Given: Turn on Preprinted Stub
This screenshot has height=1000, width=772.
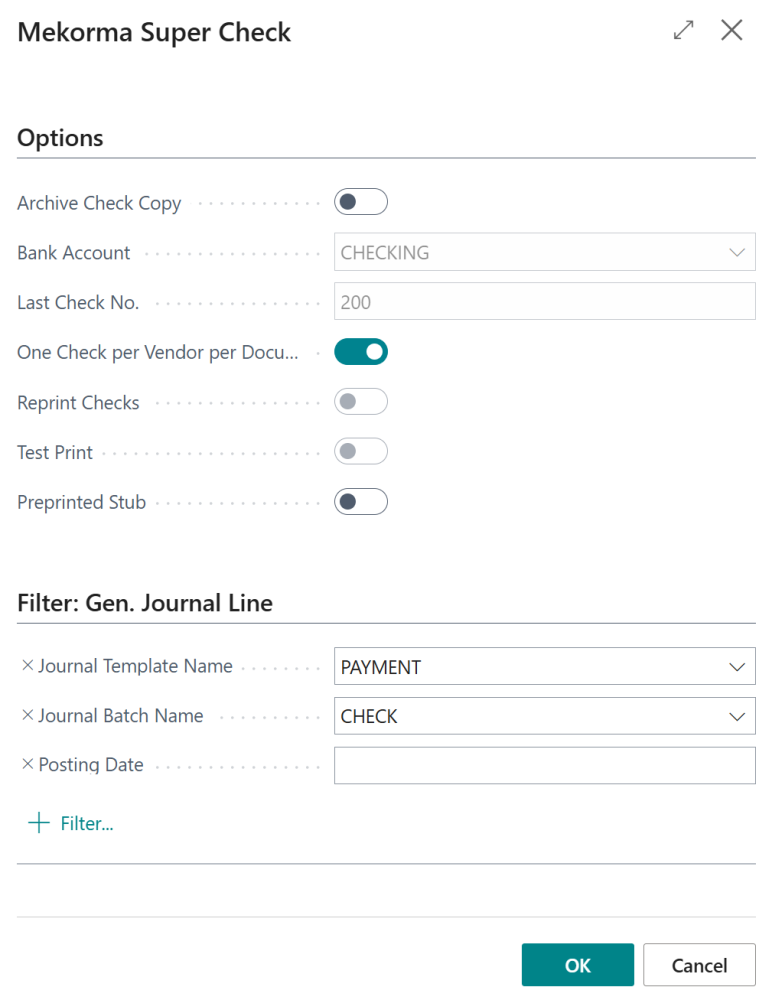Looking at the screenshot, I should pyautogui.click(x=360, y=501).
